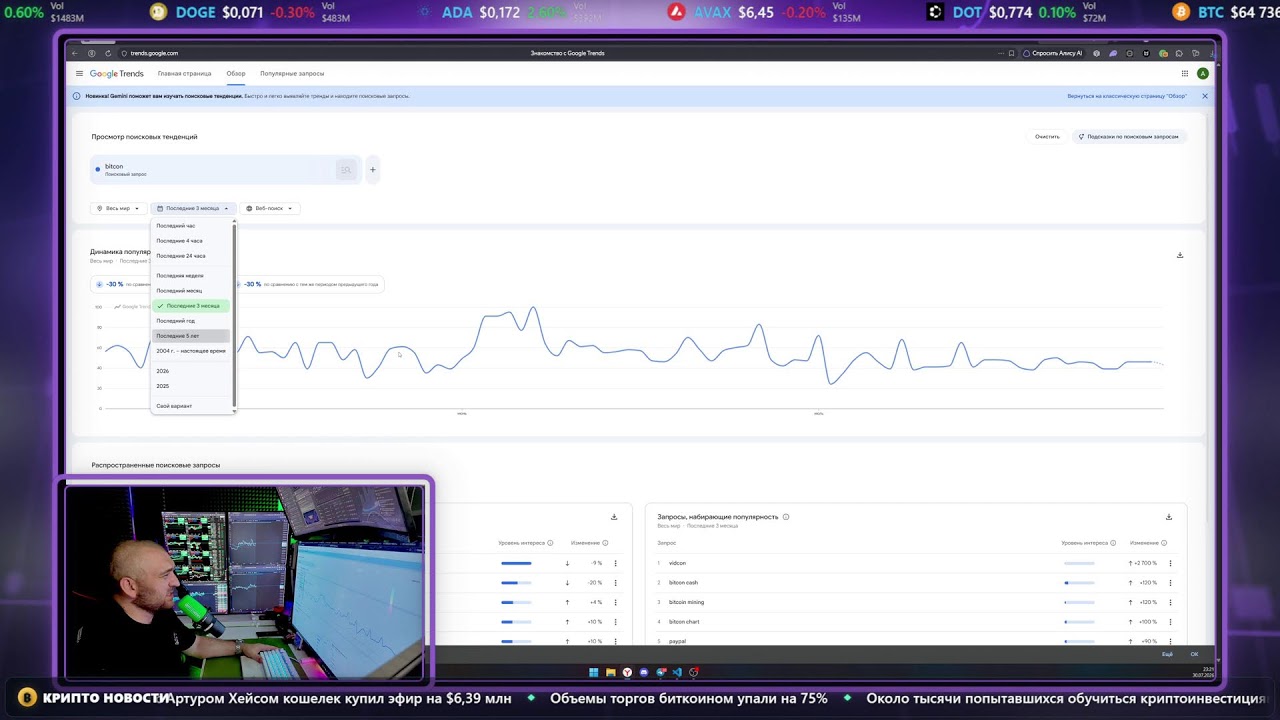Select the Last year option
This screenshot has height=720, width=1280.
(x=191, y=321)
